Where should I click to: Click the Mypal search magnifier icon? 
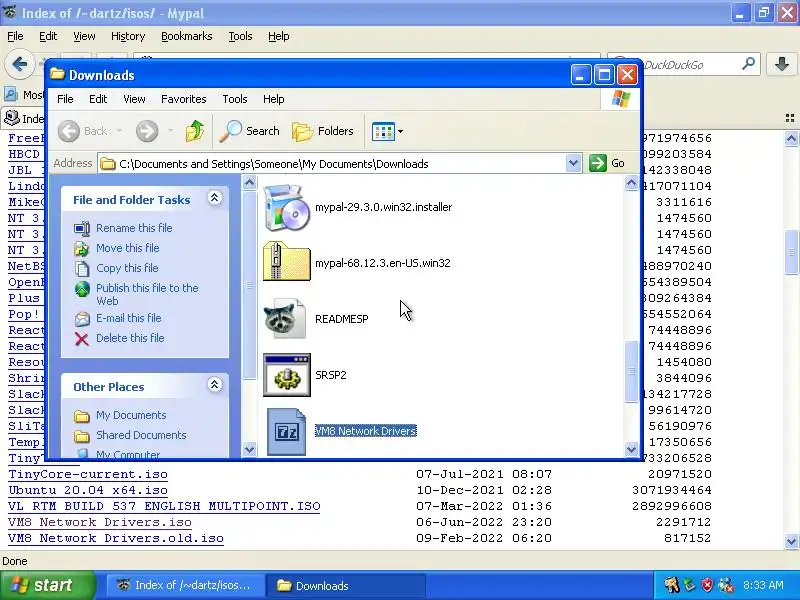[748, 64]
